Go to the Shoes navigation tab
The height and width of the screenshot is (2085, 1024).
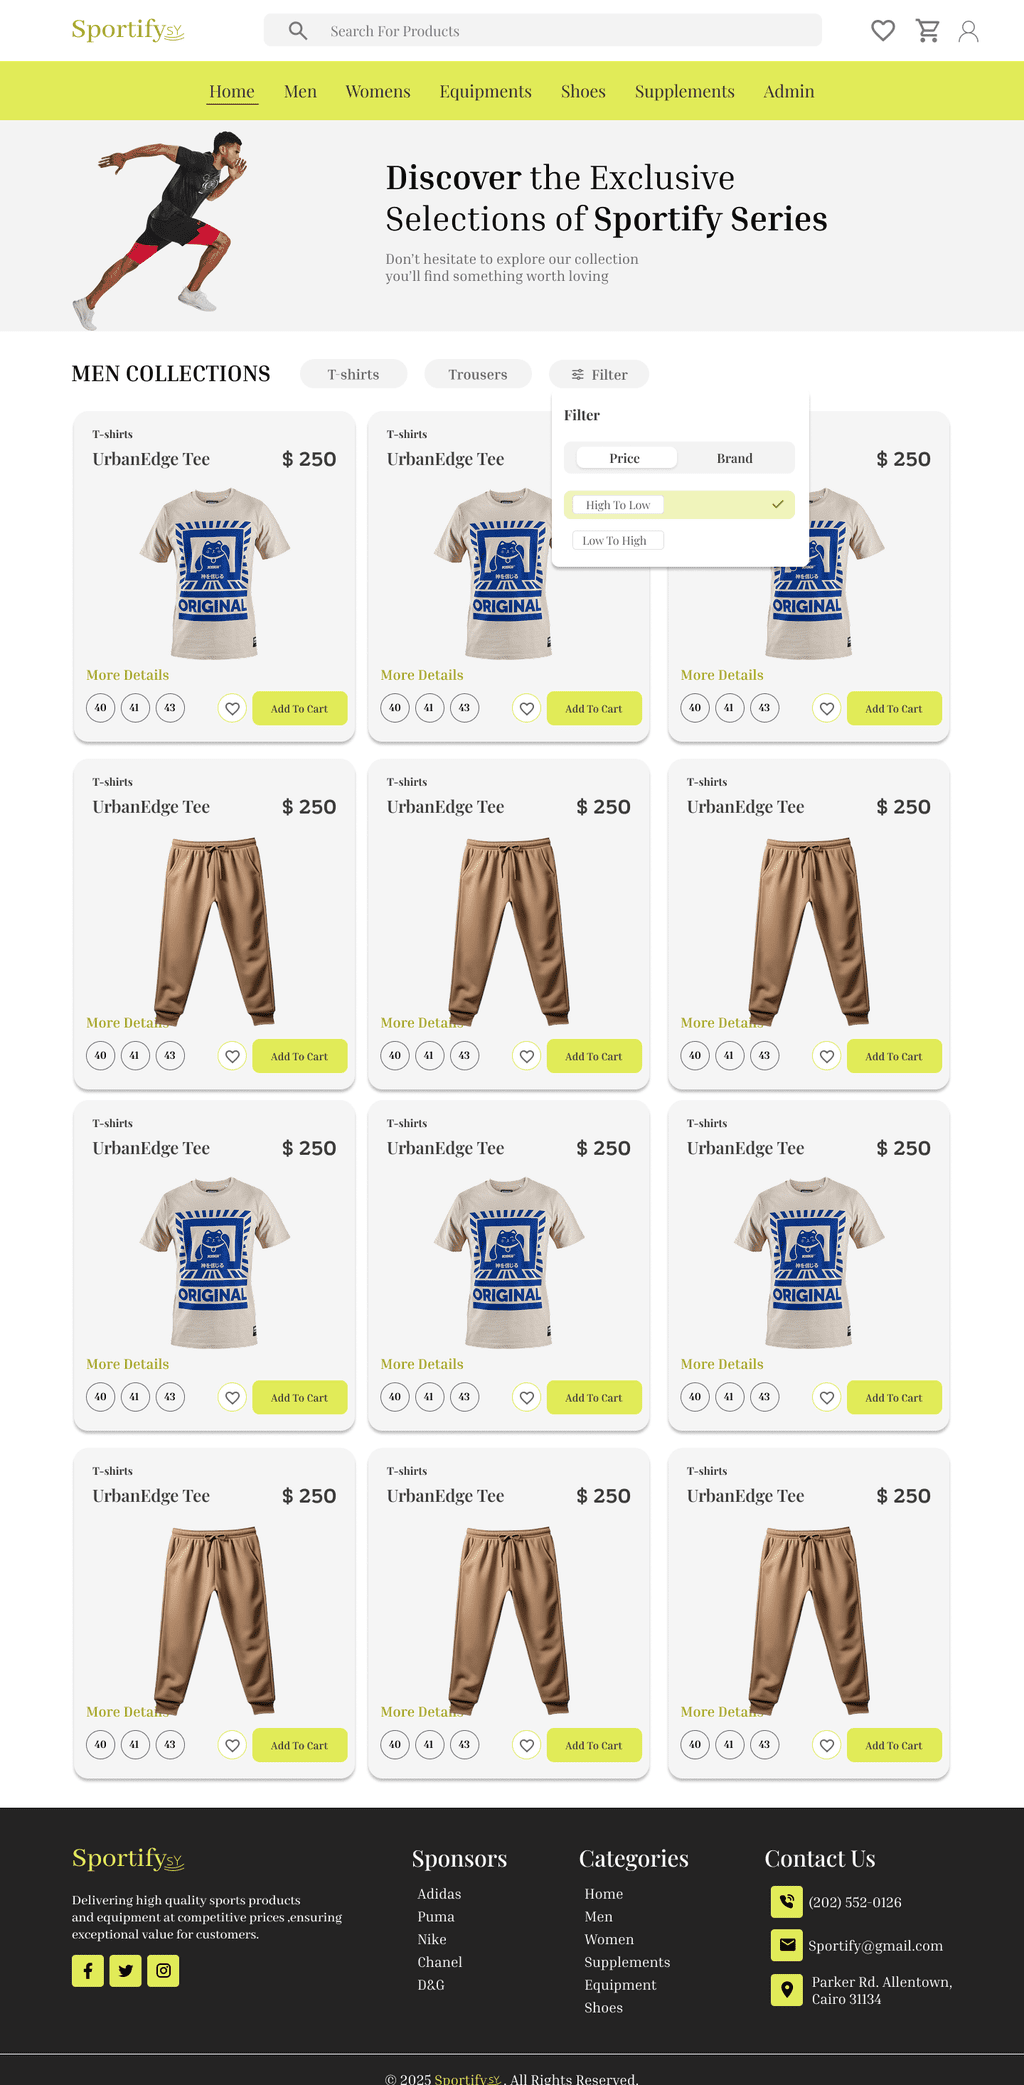(x=583, y=91)
